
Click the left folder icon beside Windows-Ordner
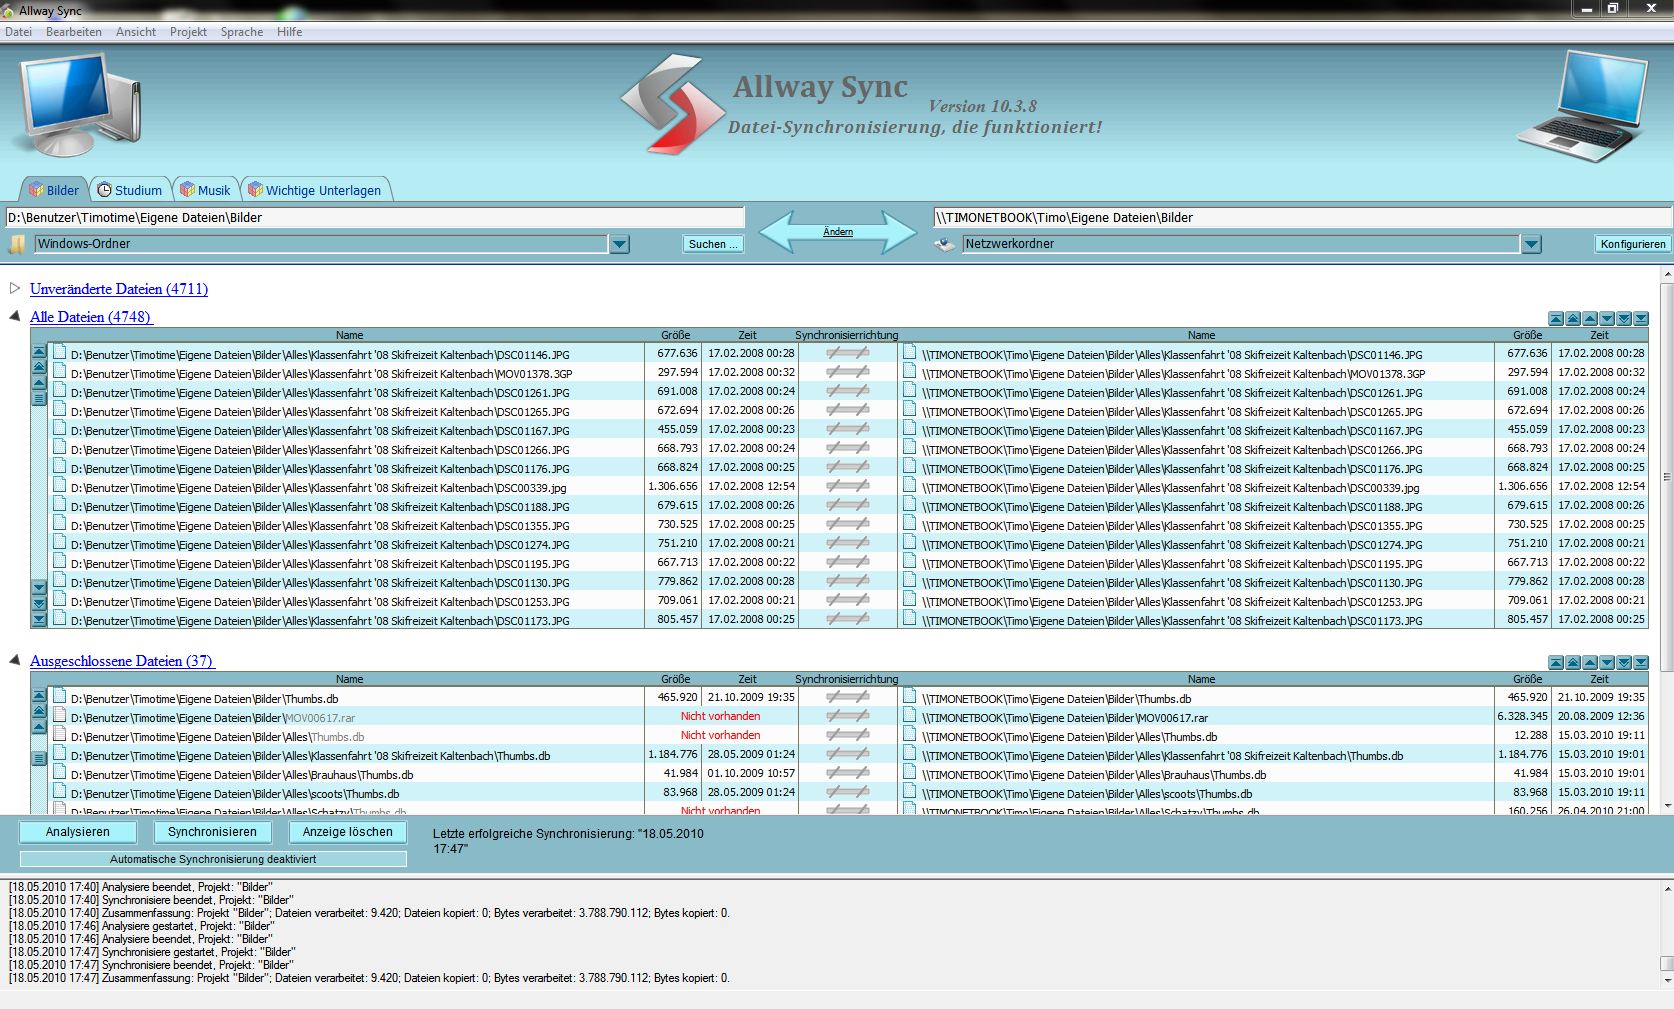pos(17,244)
